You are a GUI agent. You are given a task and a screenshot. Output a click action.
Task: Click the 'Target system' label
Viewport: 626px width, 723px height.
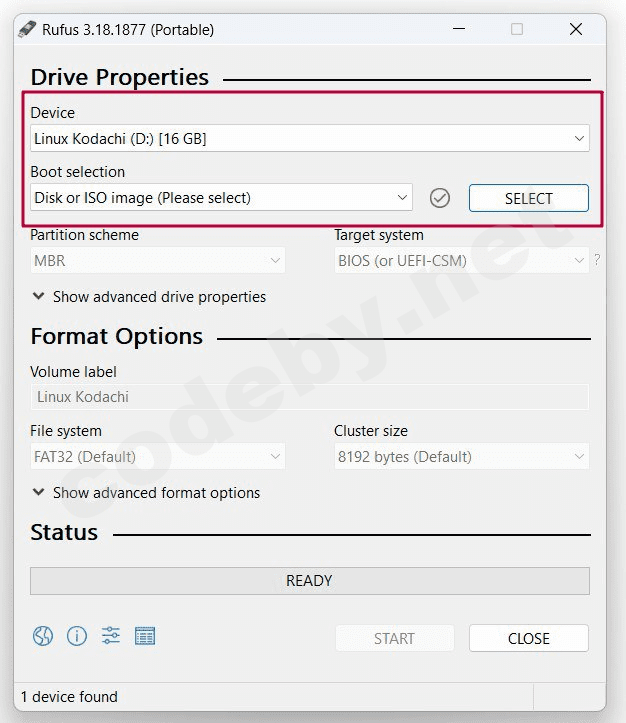(379, 235)
